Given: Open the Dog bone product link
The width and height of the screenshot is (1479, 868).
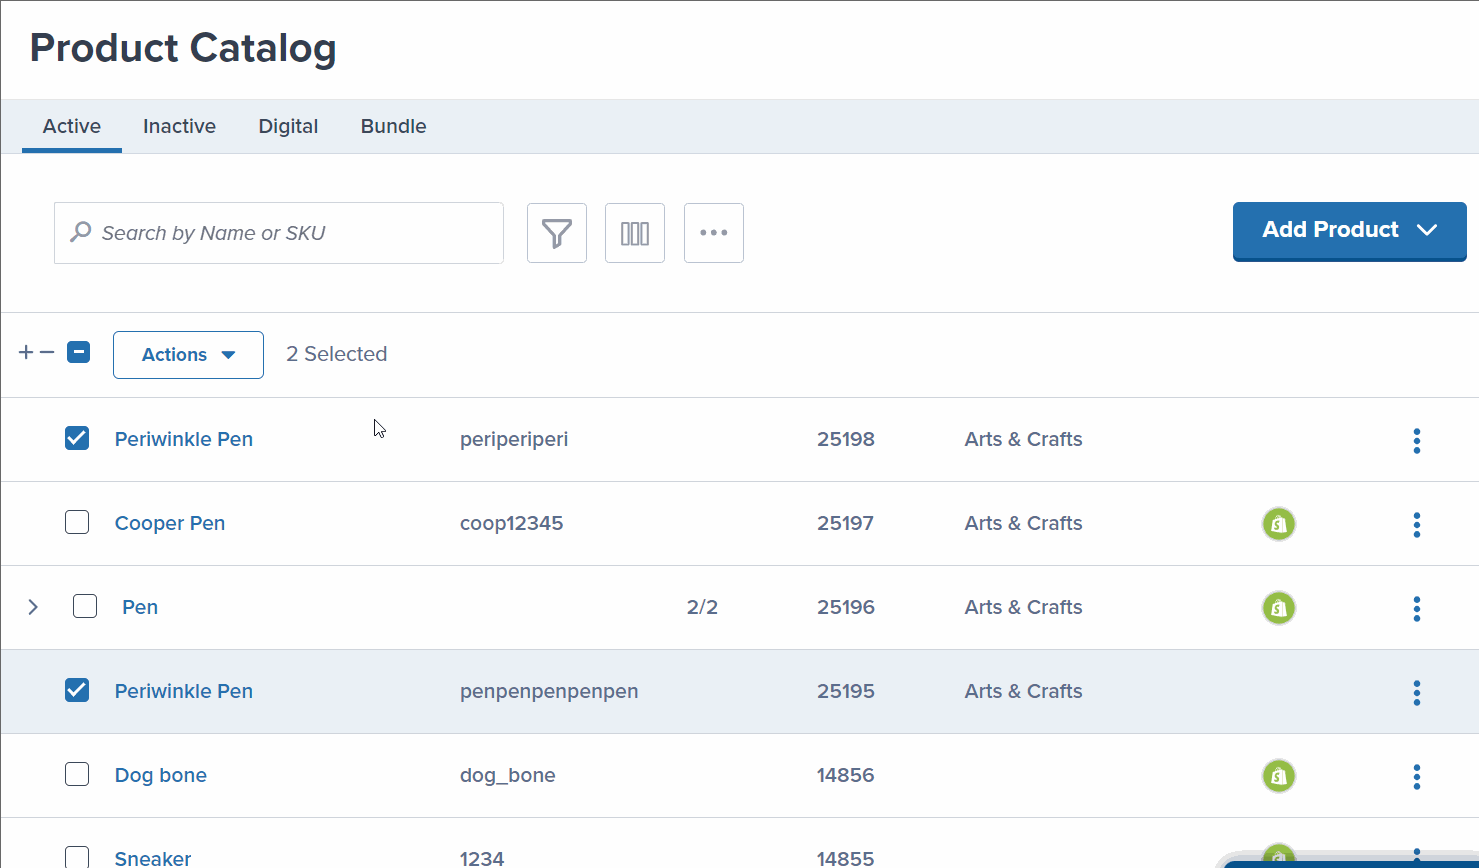Looking at the screenshot, I should [x=160, y=775].
